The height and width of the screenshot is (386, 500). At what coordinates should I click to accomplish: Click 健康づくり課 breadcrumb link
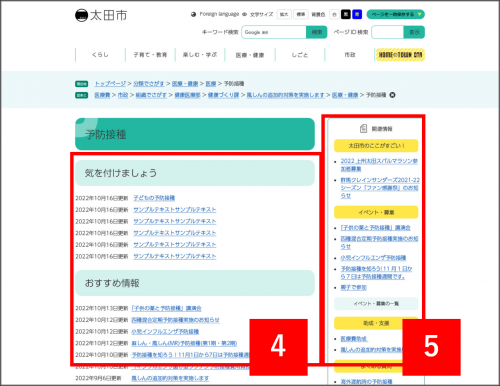pyautogui.click(x=223, y=95)
